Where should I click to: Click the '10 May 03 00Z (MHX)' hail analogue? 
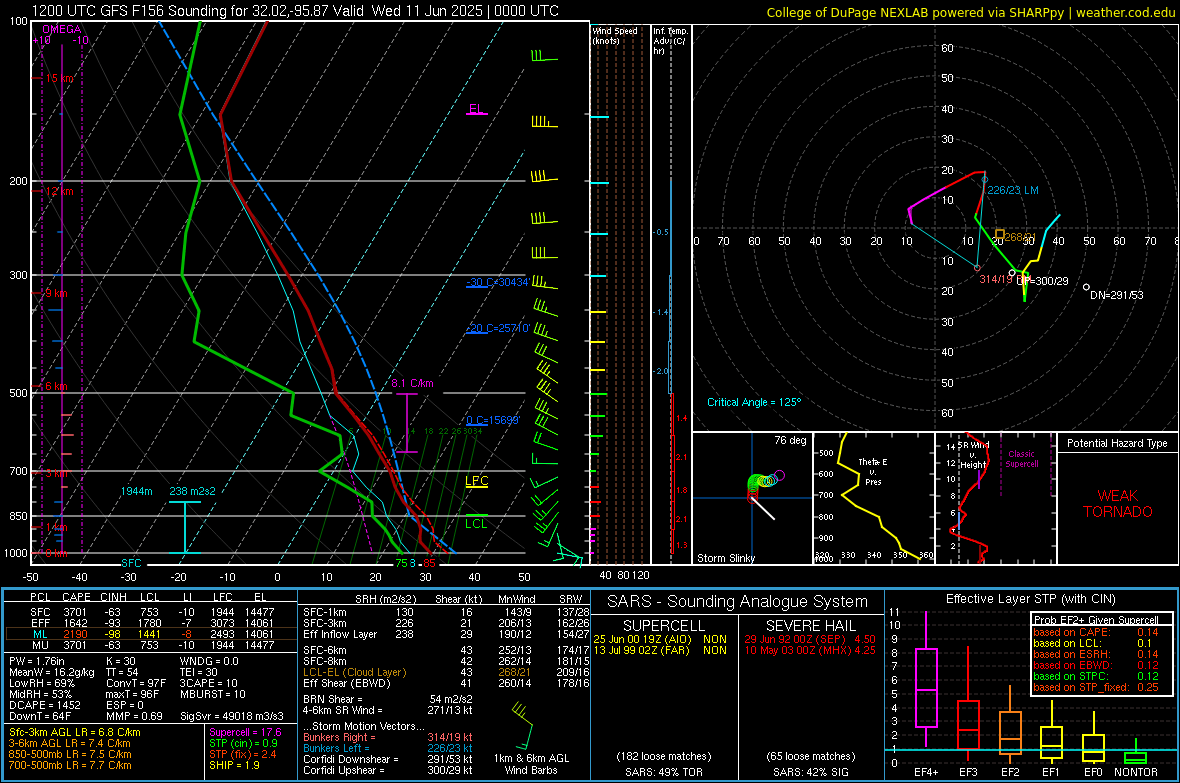(x=797, y=650)
